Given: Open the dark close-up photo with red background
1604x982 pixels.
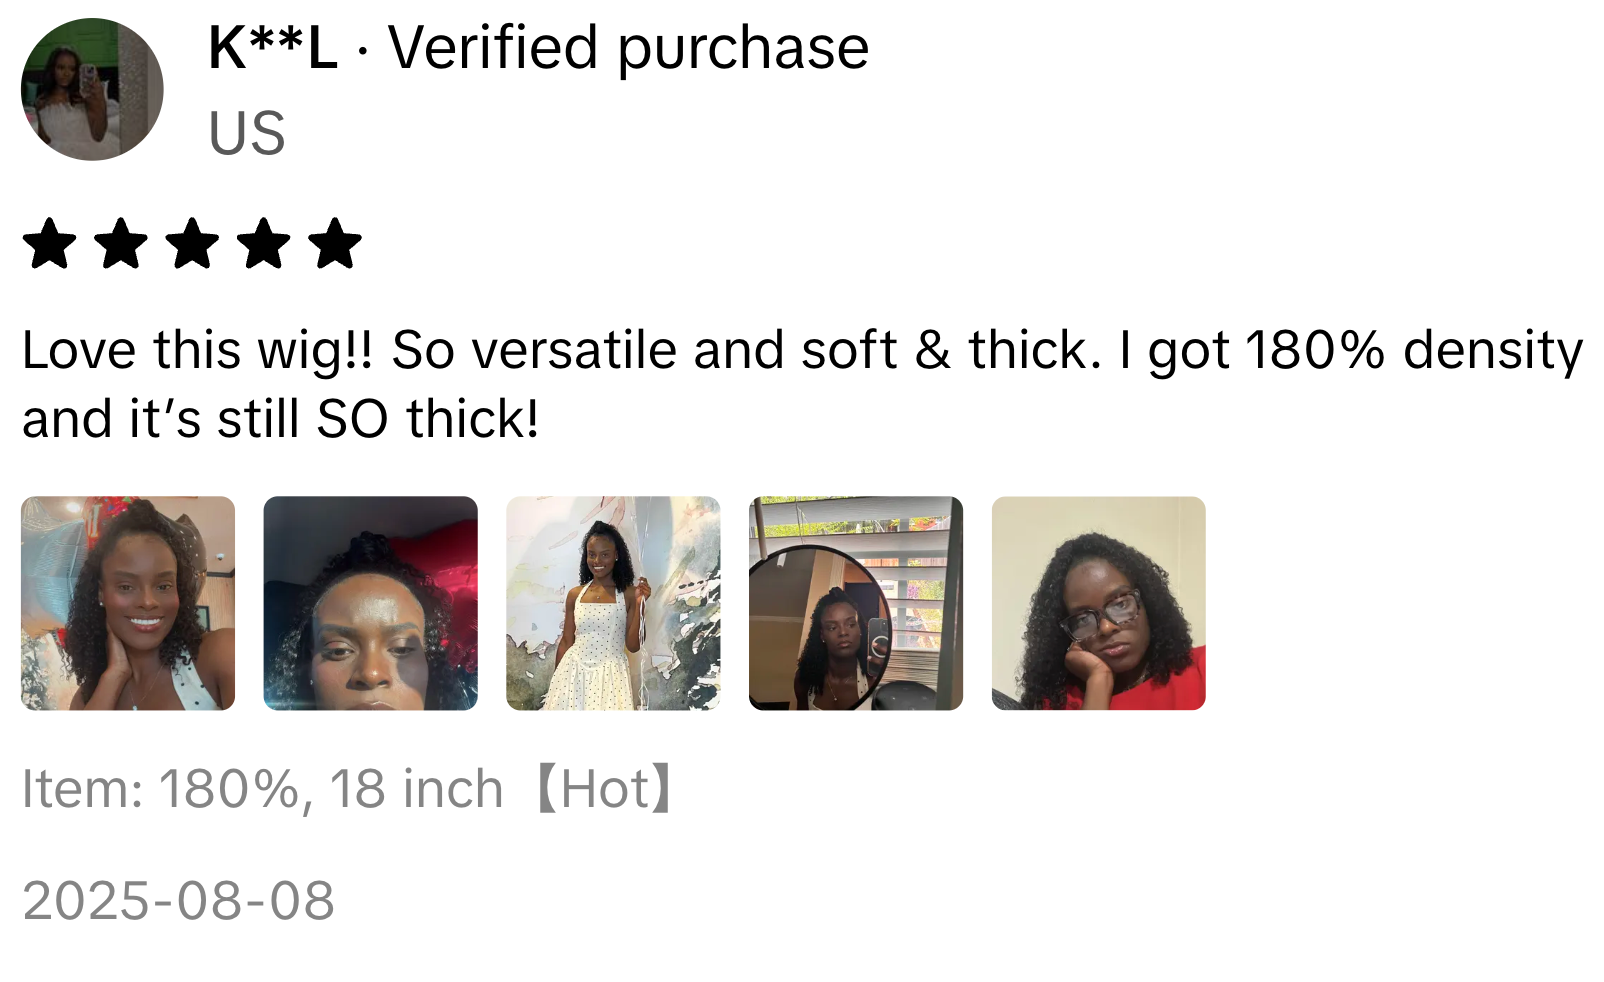Looking at the screenshot, I should (x=370, y=603).
